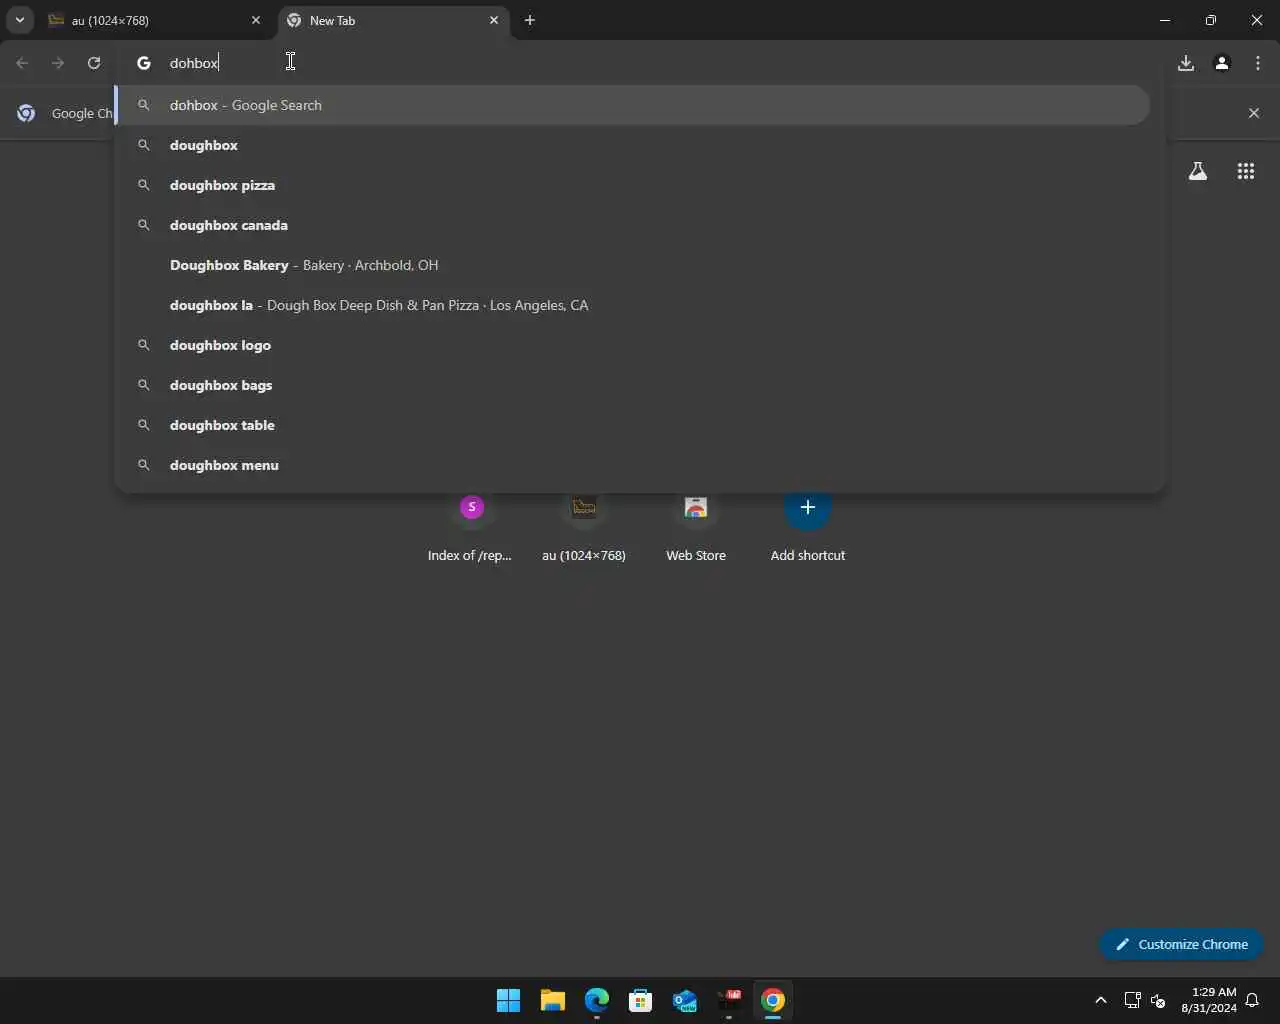Select the 'Doughbox Bakery' Archbold suggestion
Screen dimensions: 1280x1024
coord(634,265)
